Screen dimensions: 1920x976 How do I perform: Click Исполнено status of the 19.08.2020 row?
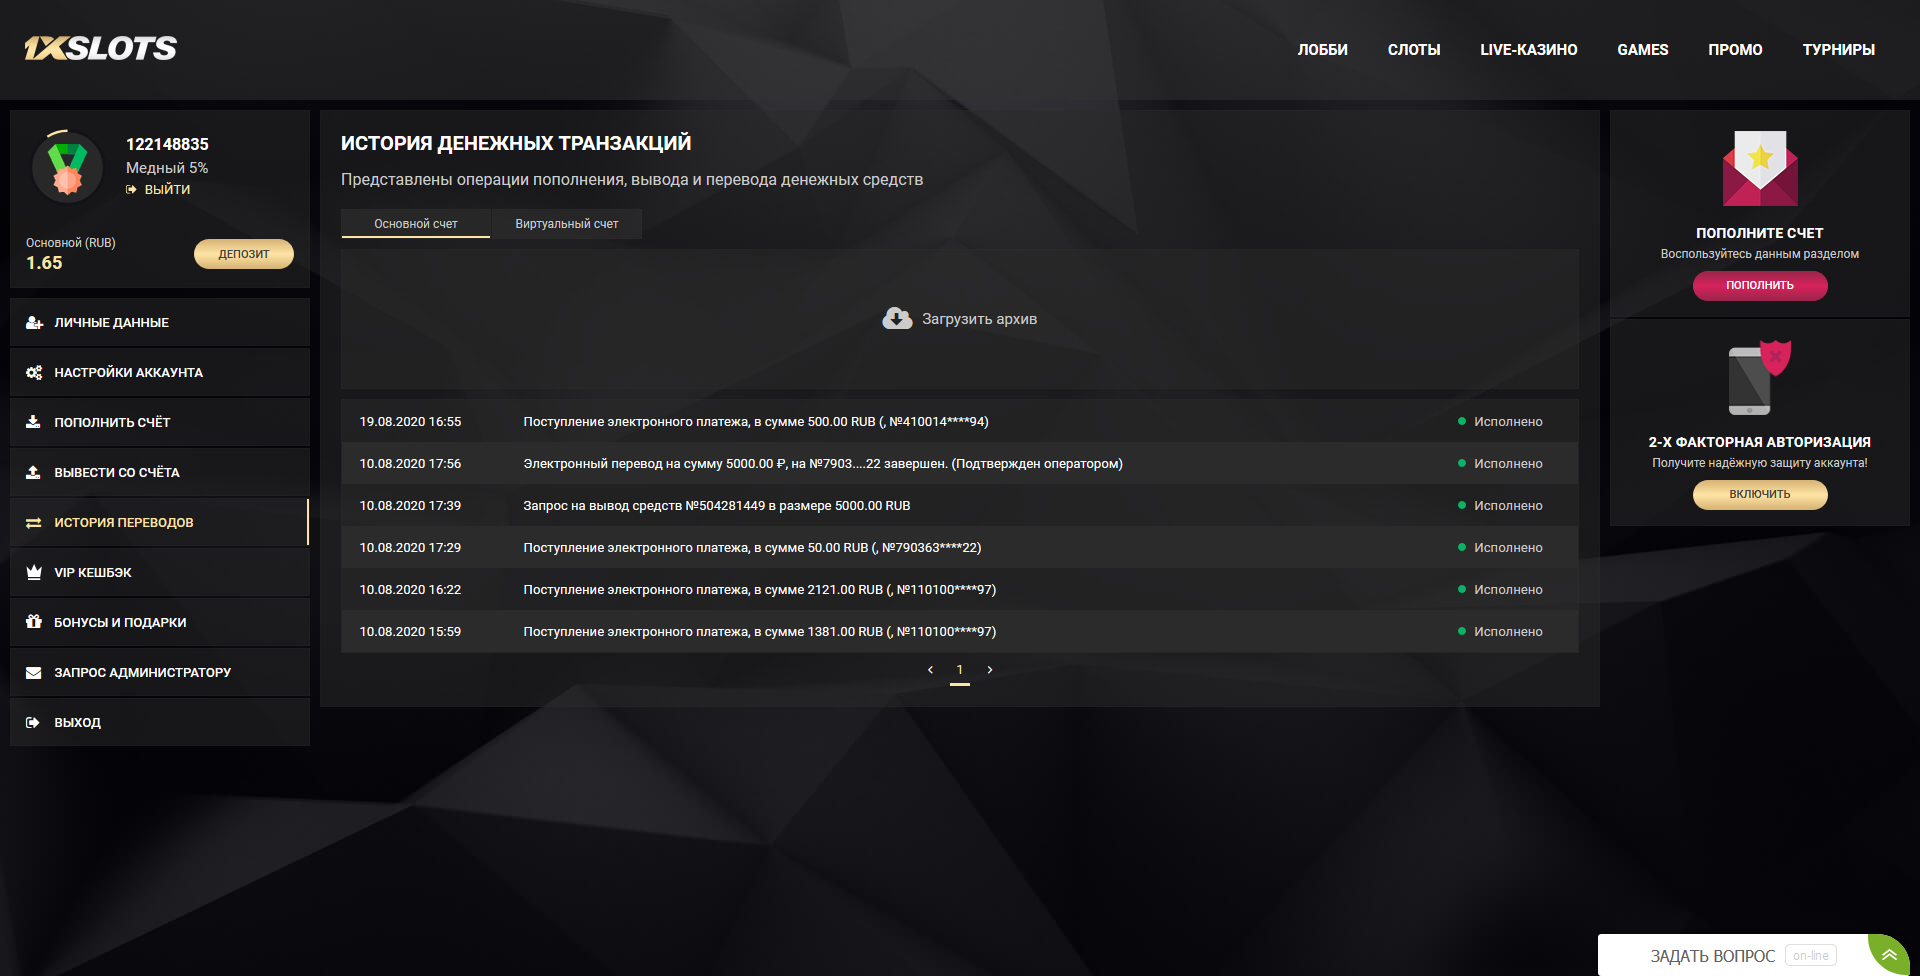coord(1508,422)
